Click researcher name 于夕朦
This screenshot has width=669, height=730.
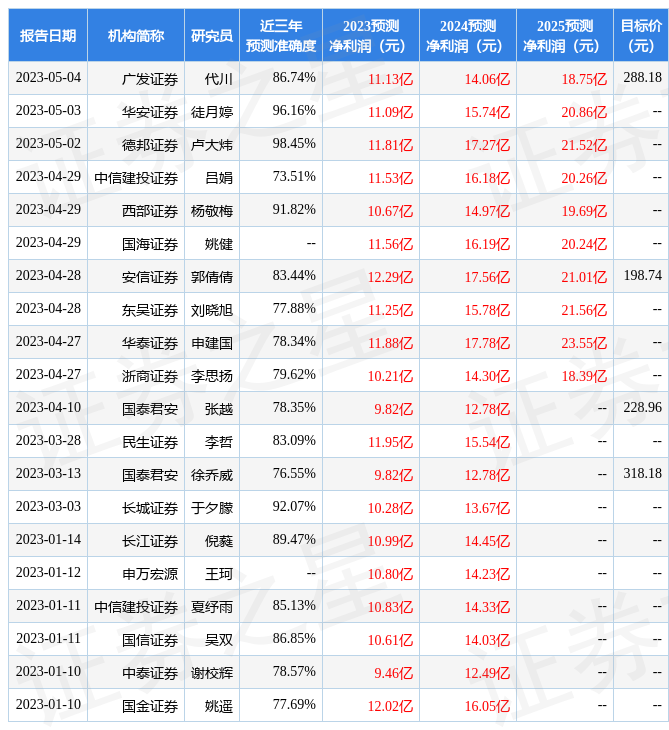click(x=212, y=508)
